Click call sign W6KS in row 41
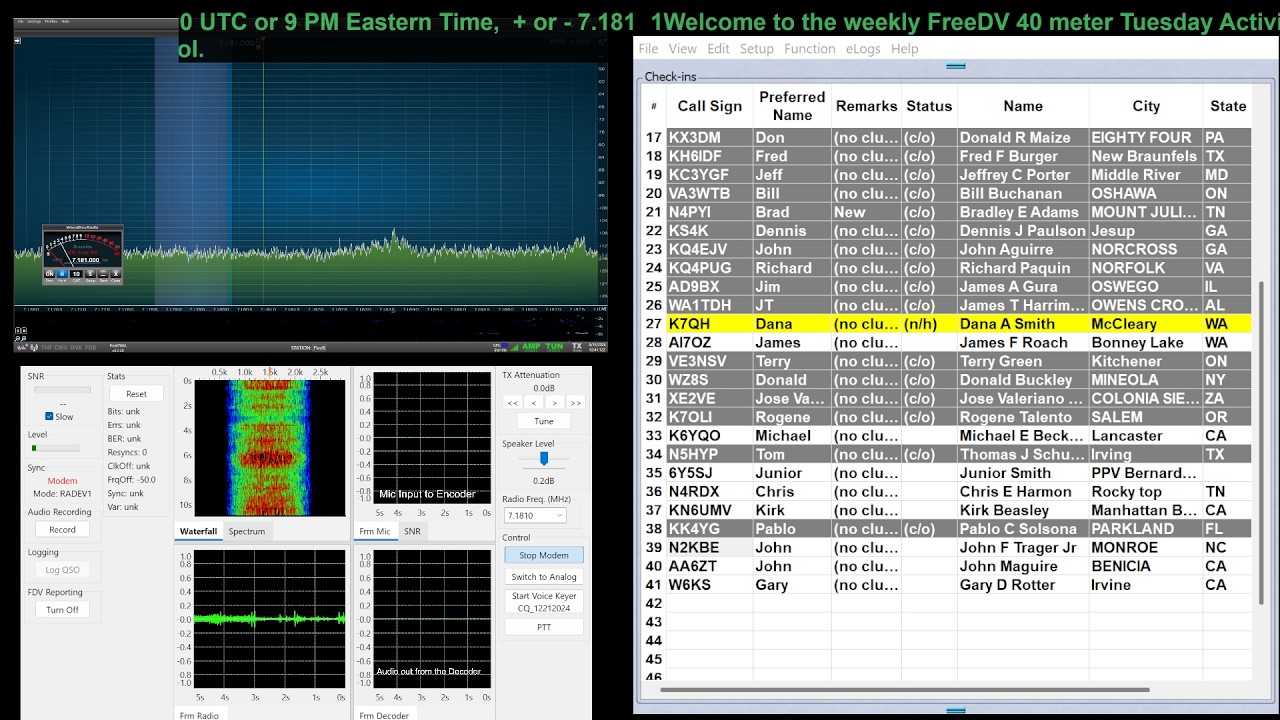Viewport: 1280px width, 720px height. (x=710, y=585)
